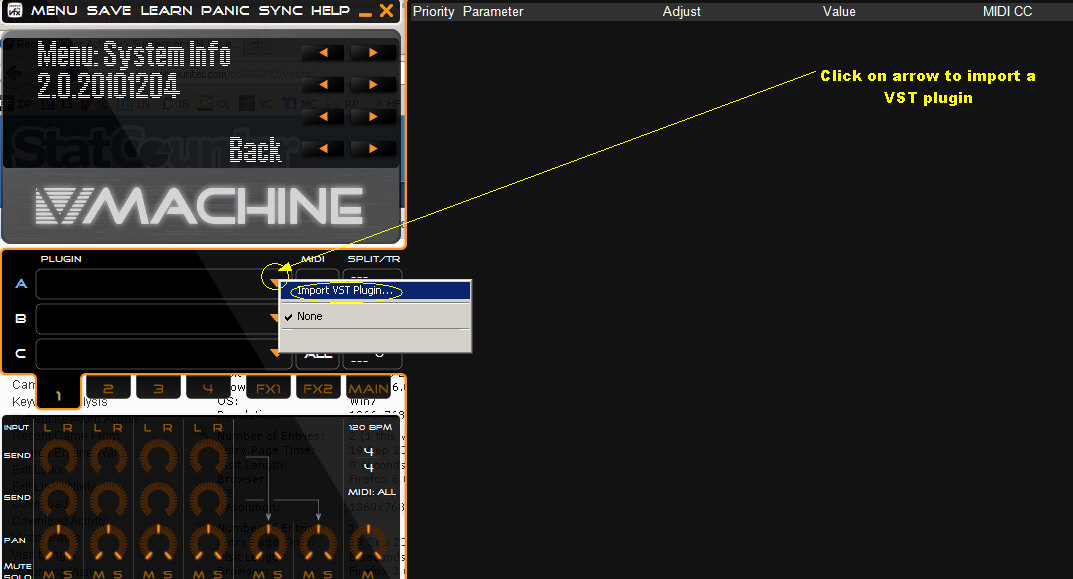Choose Import VST Plugin... from popup menu
This screenshot has height=579, width=1073.
[x=376, y=291]
